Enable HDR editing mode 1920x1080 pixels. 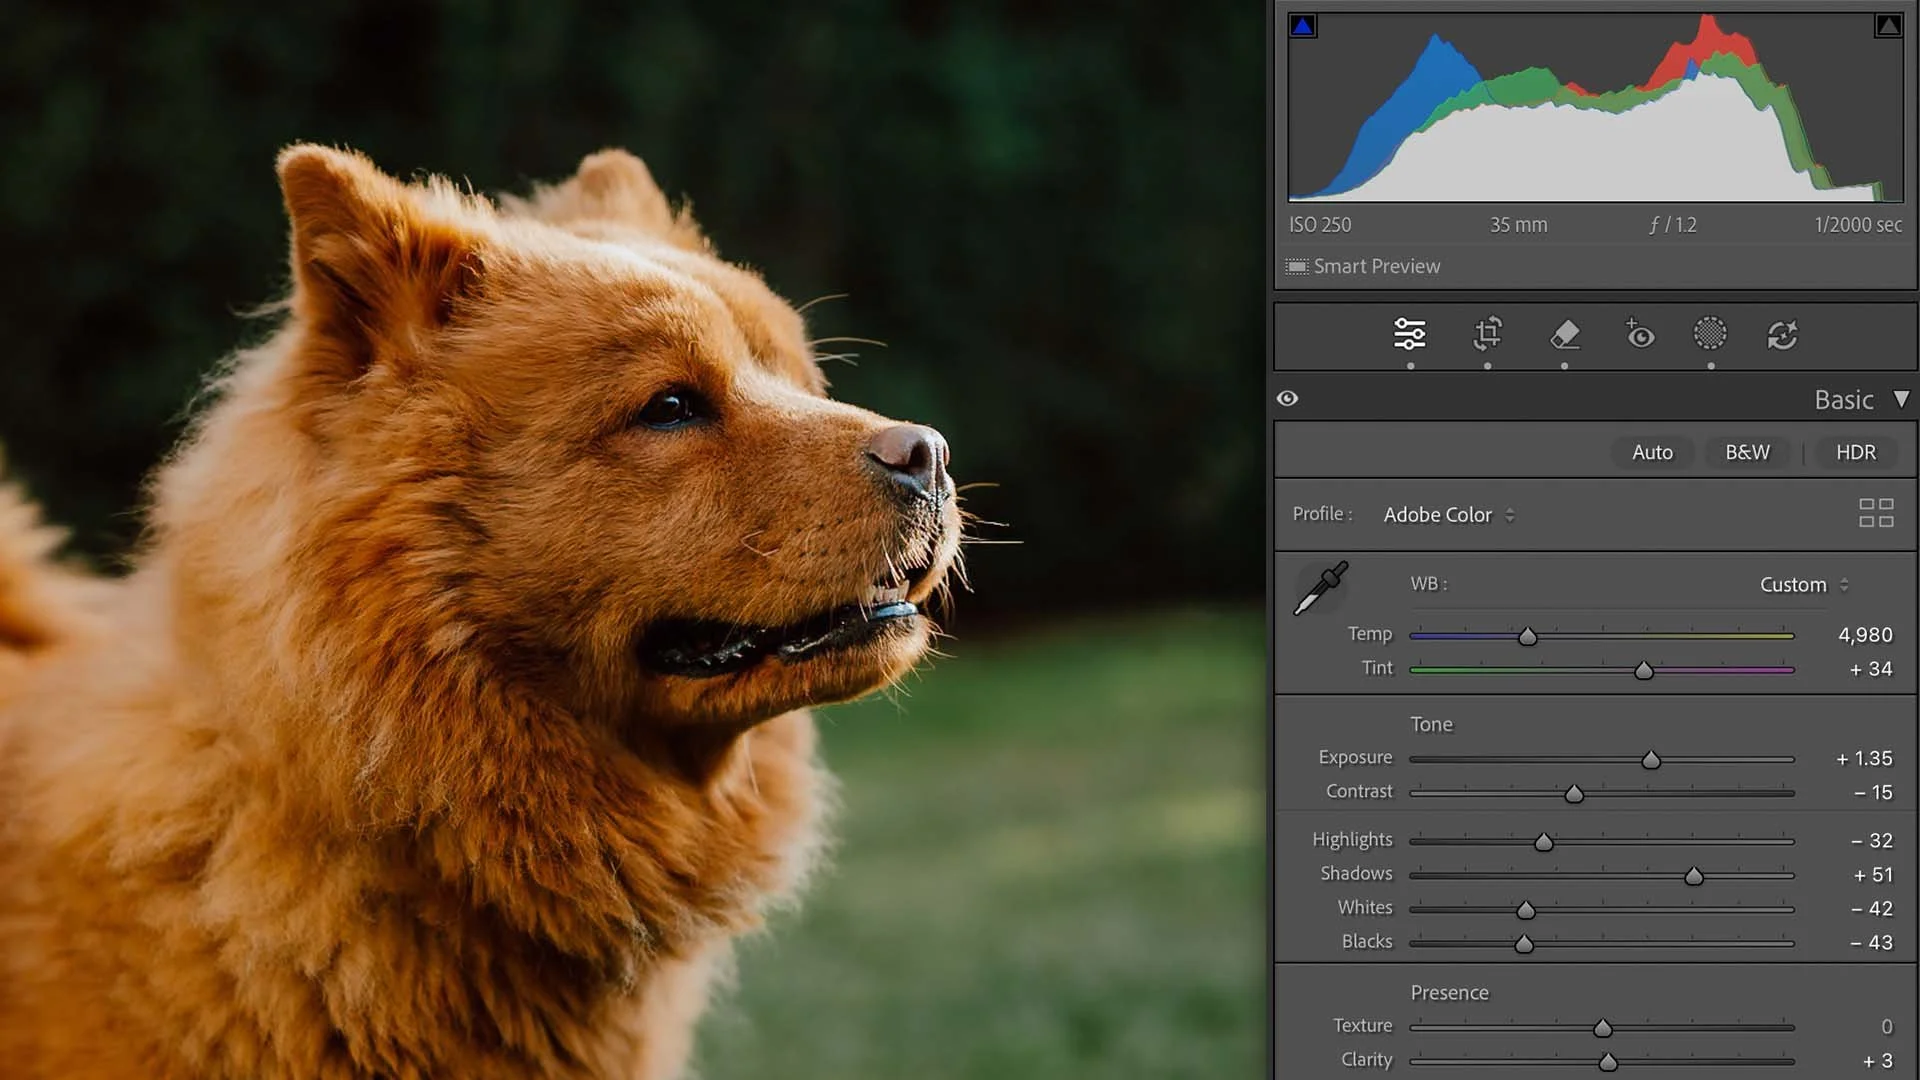pyautogui.click(x=1855, y=453)
